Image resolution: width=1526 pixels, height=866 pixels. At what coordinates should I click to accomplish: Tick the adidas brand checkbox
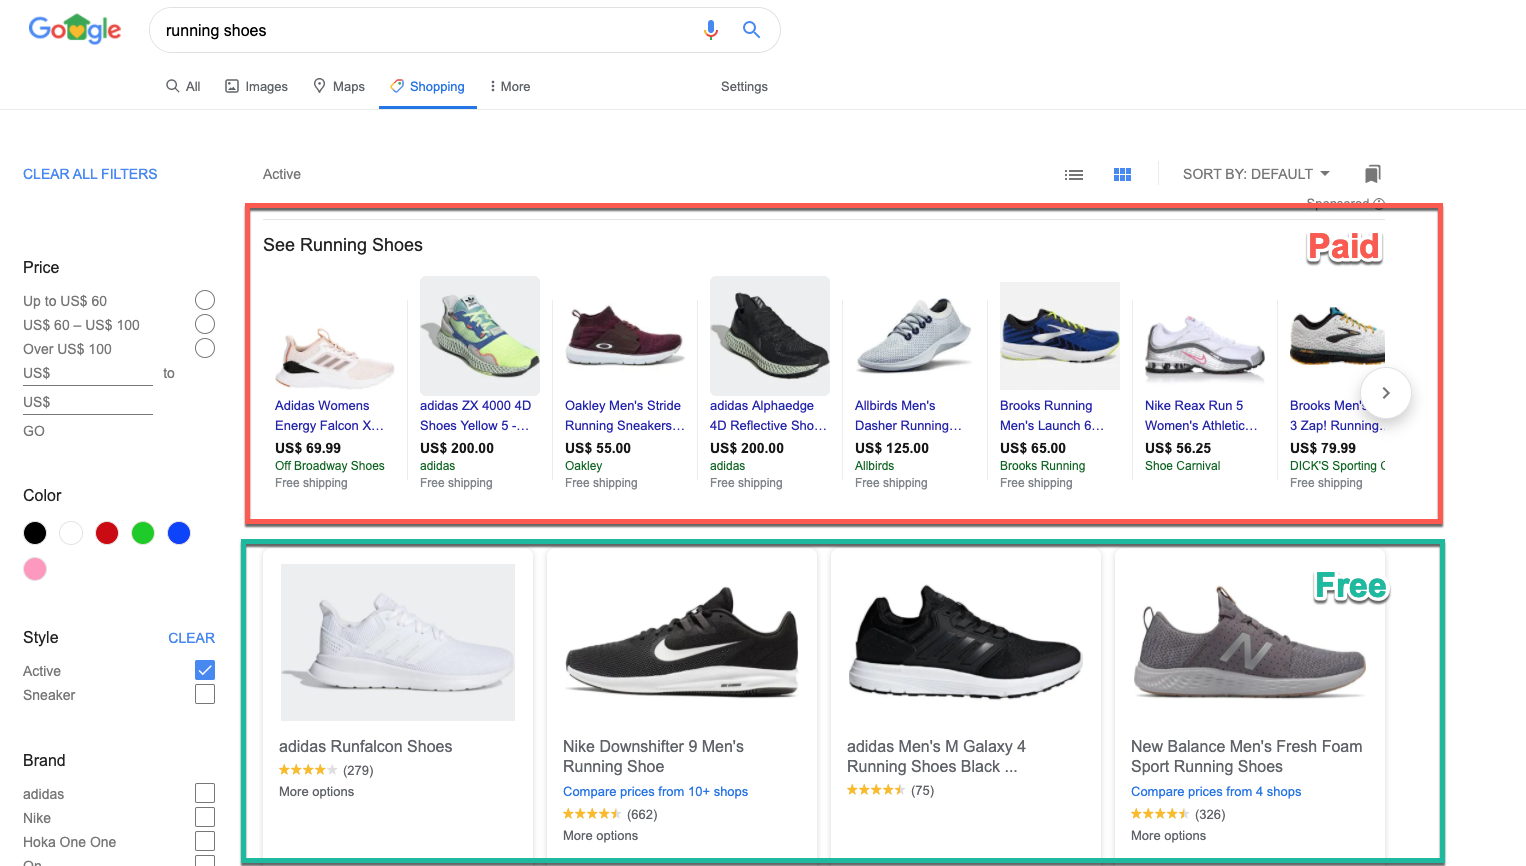point(205,793)
